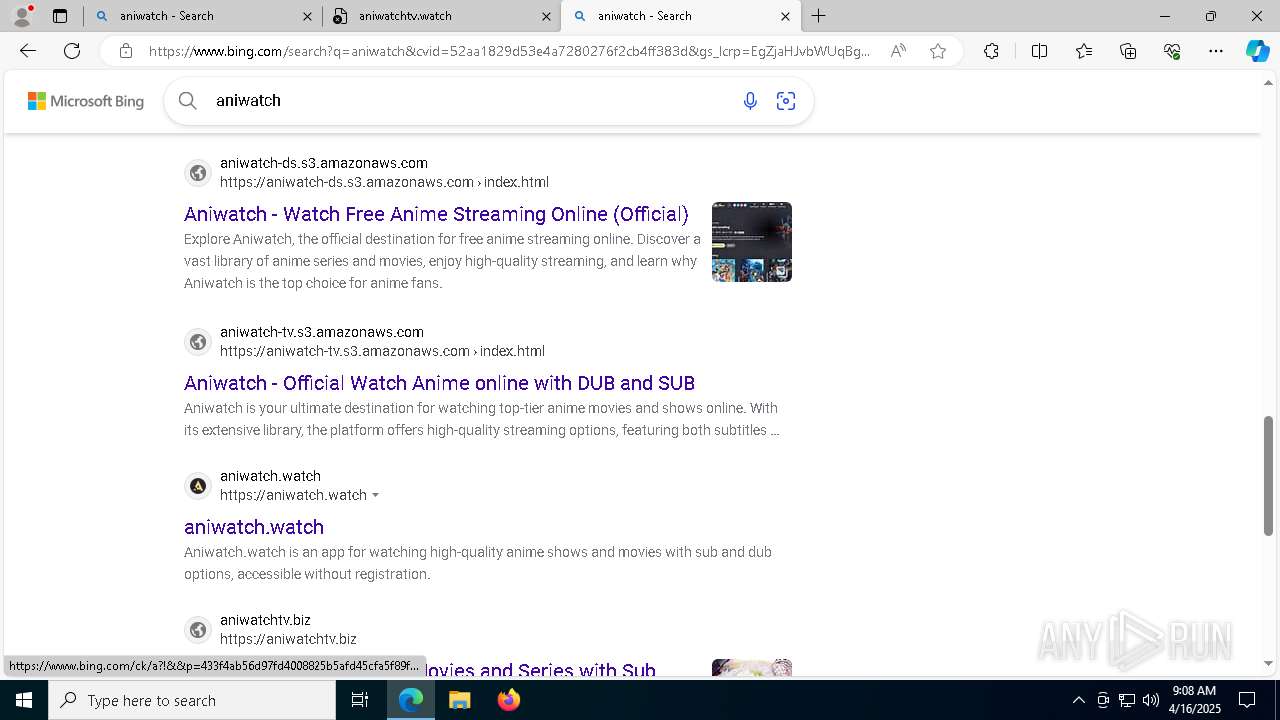Click URL https://aniwatch-tv.s3.amazonaws.com › index.html
The width and height of the screenshot is (1280, 720).
[382, 351]
